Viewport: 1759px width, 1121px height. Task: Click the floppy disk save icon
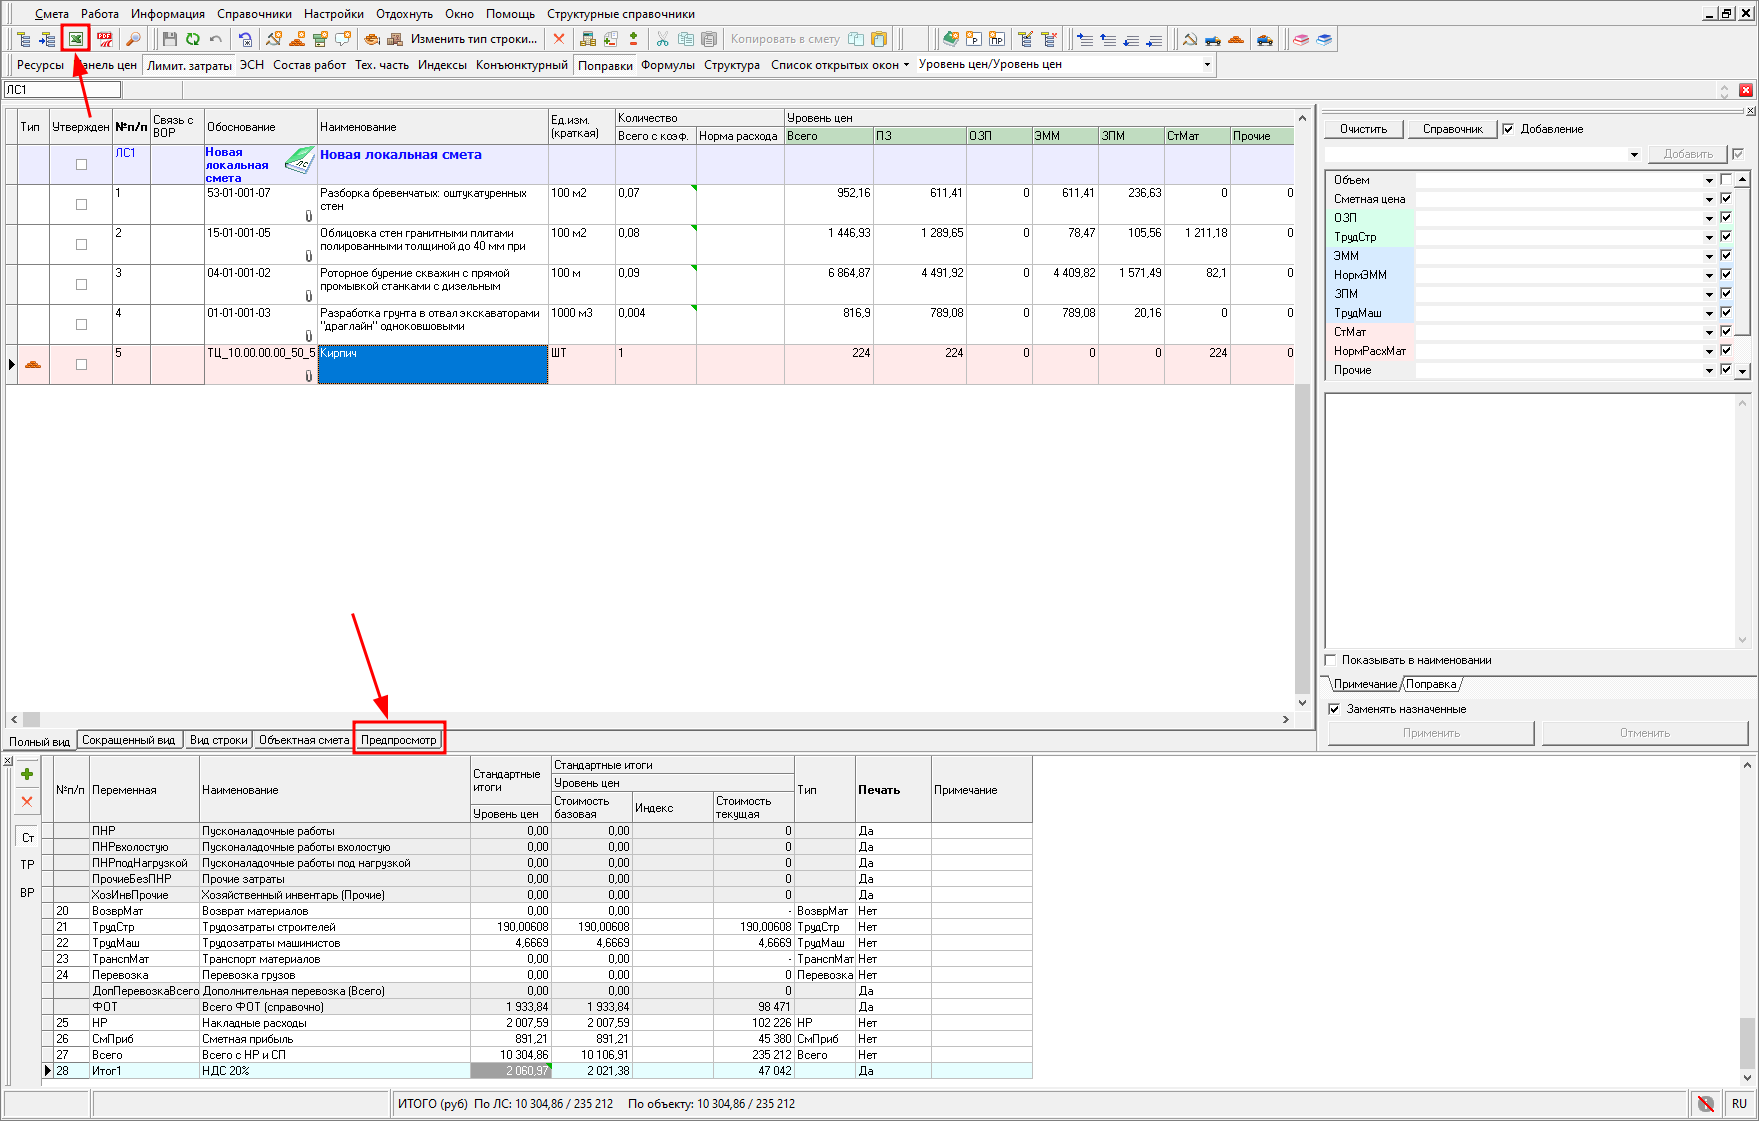[x=169, y=39]
